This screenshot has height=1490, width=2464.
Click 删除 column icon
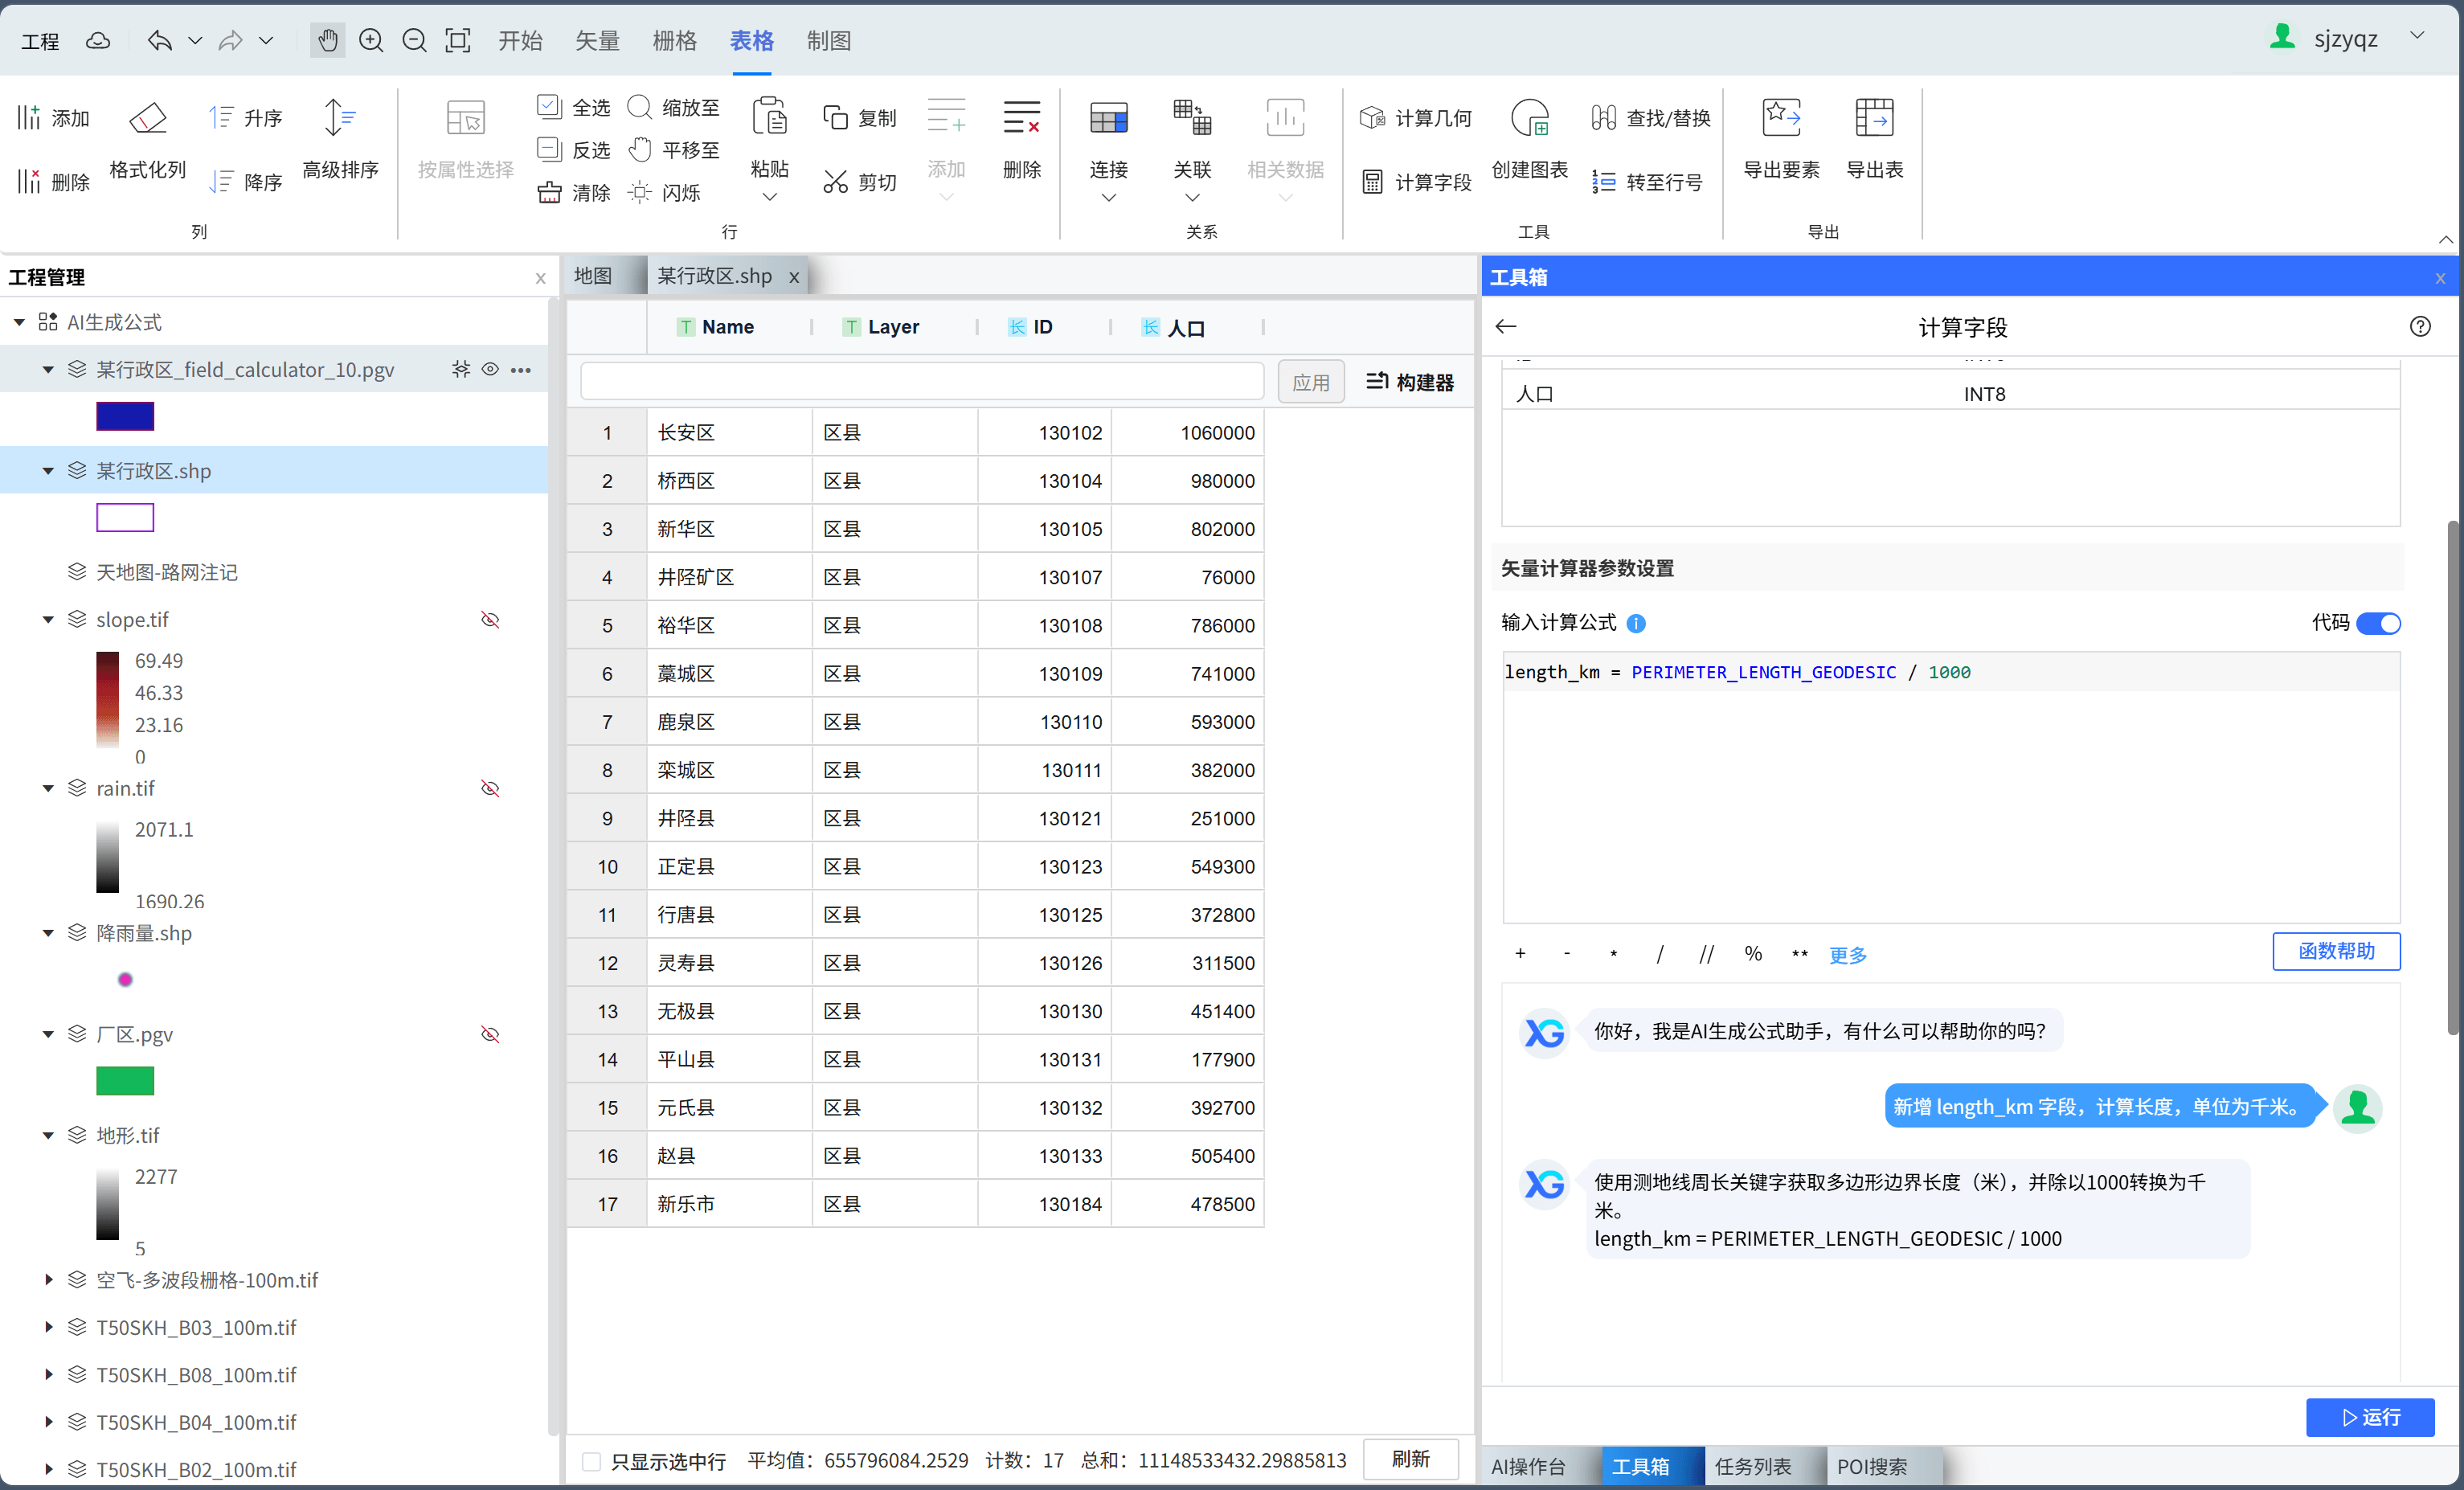[28, 181]
